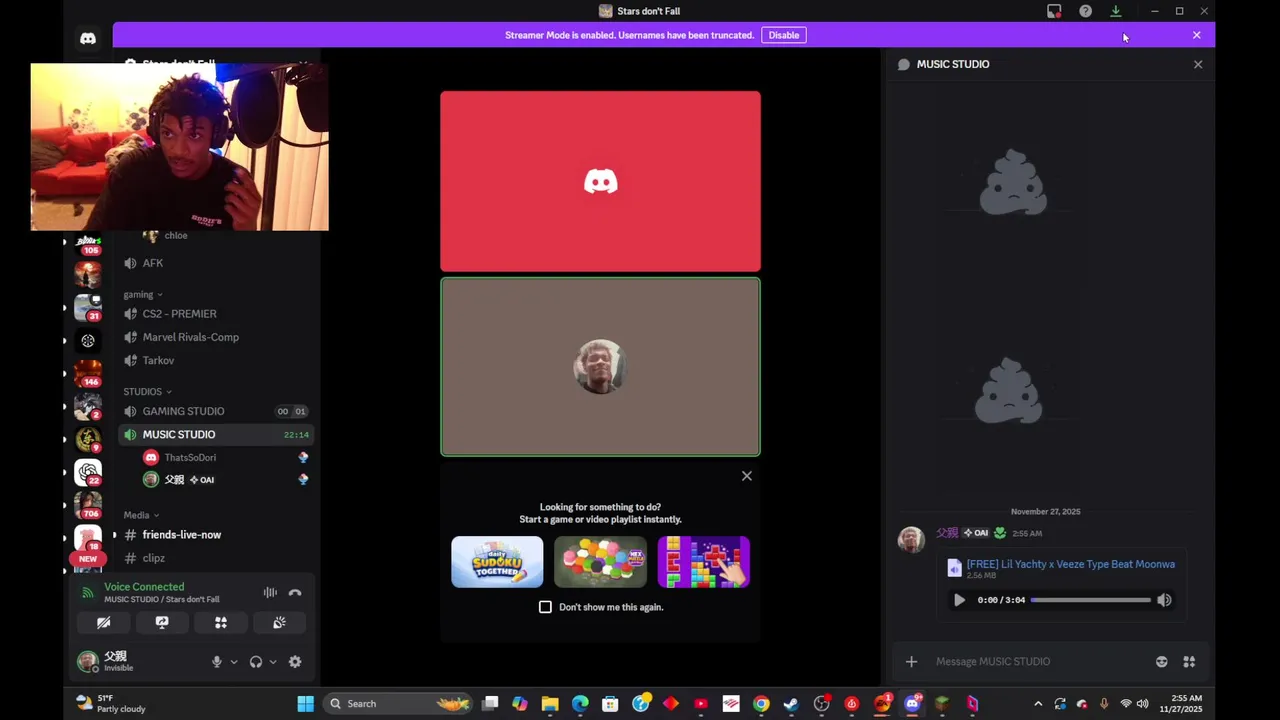Open User Settings gear
Screen dimensions: 1280x720
coord(295,662)
